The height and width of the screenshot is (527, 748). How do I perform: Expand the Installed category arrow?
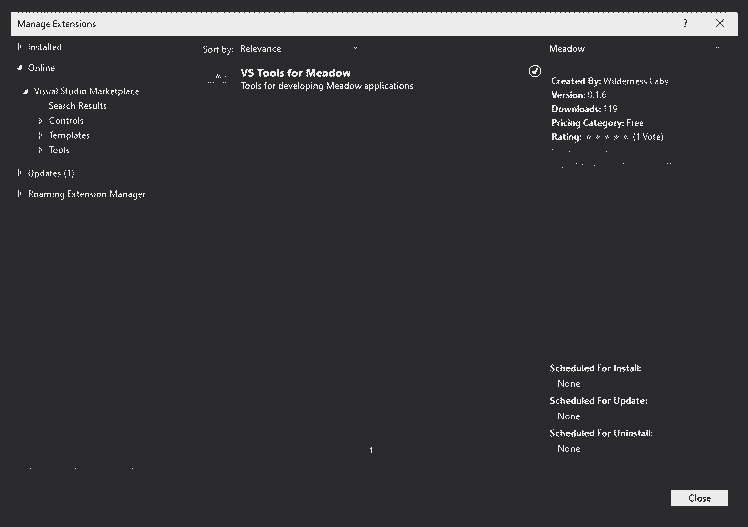point(19,47)
